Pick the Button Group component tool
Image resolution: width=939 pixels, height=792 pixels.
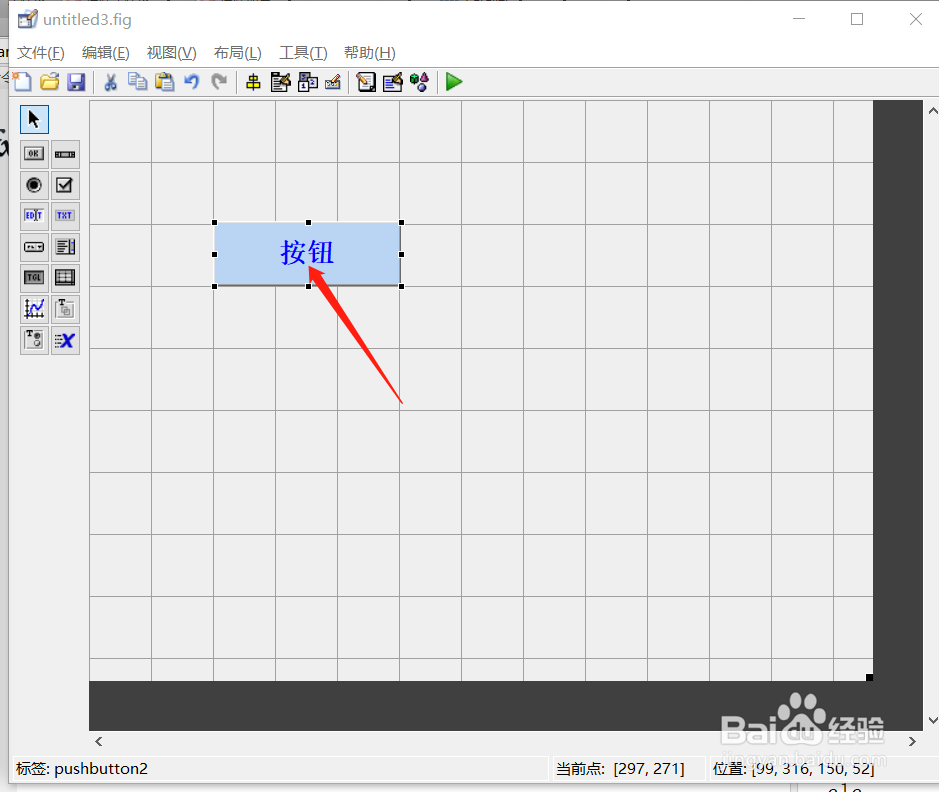point(34,340)
